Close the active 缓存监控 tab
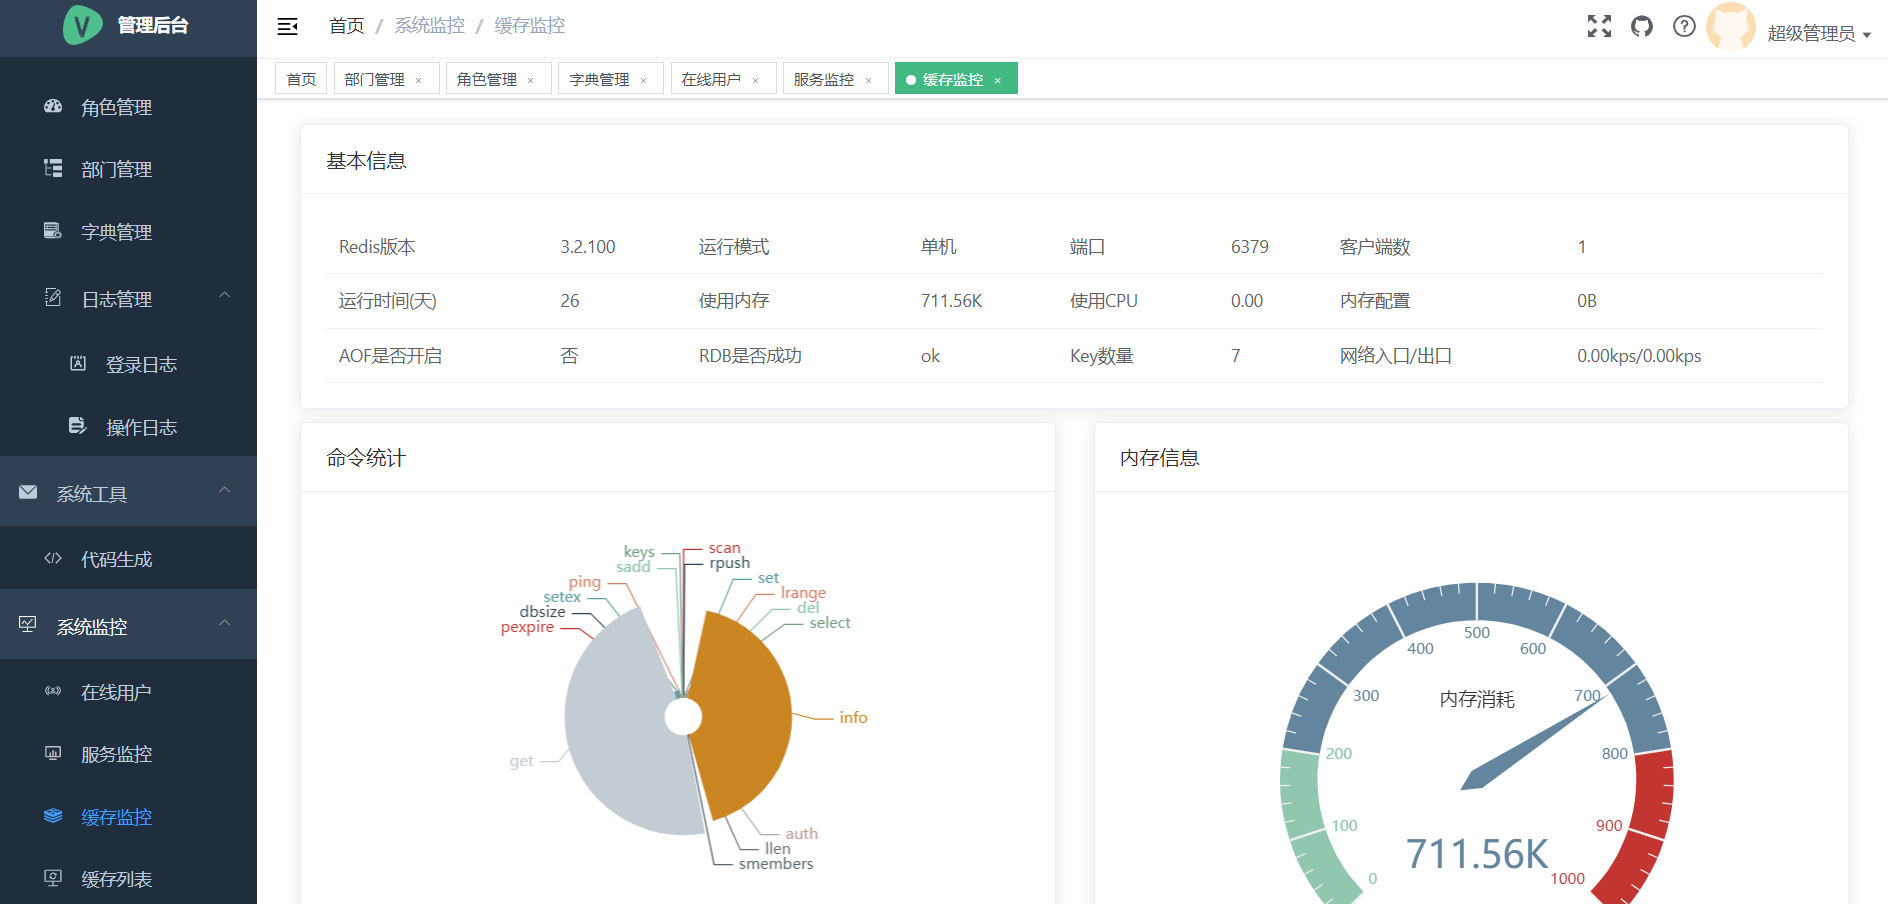The image size is (1888, 904). [997, 80]
